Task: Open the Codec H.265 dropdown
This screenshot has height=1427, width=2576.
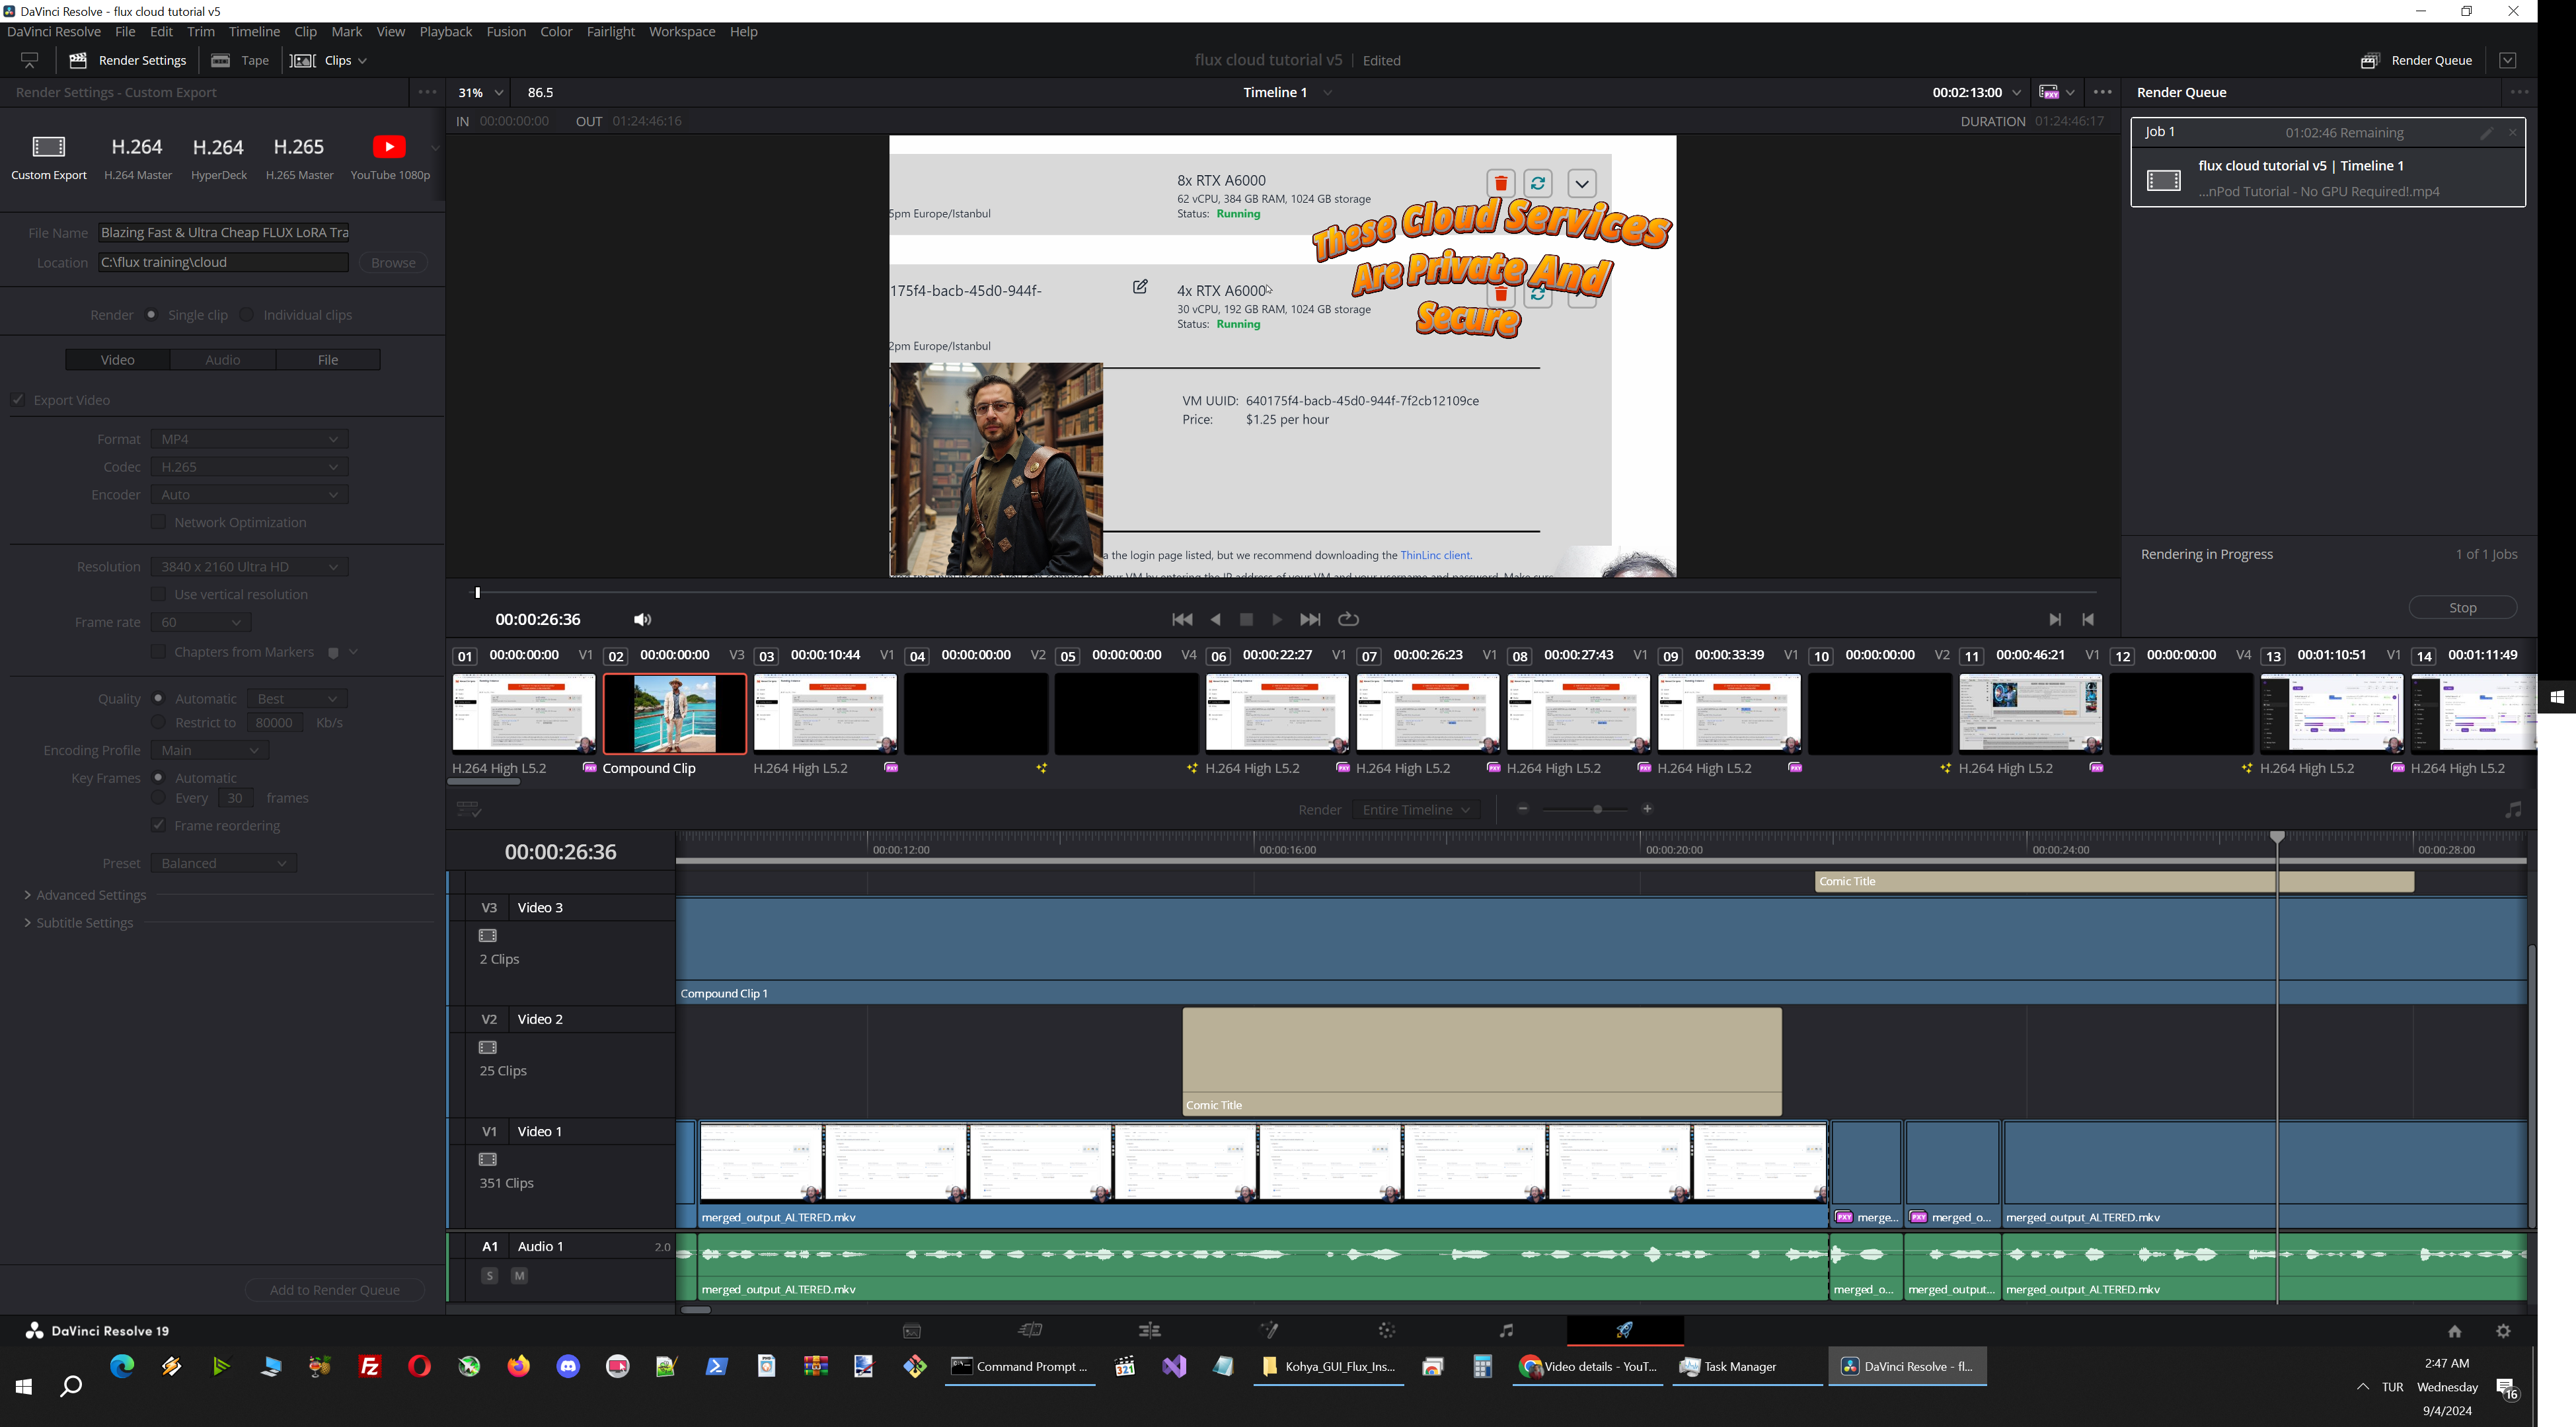Action: [x=249, y=467]
